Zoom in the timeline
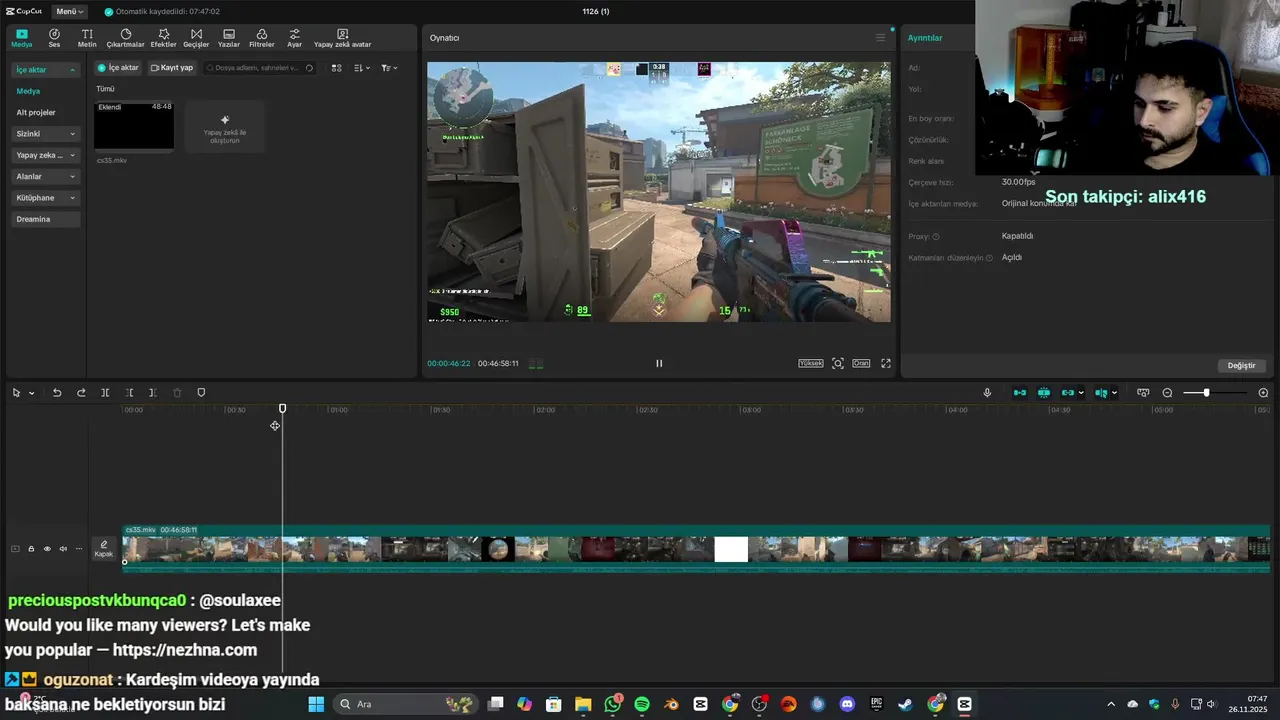 pos(1263,393)
